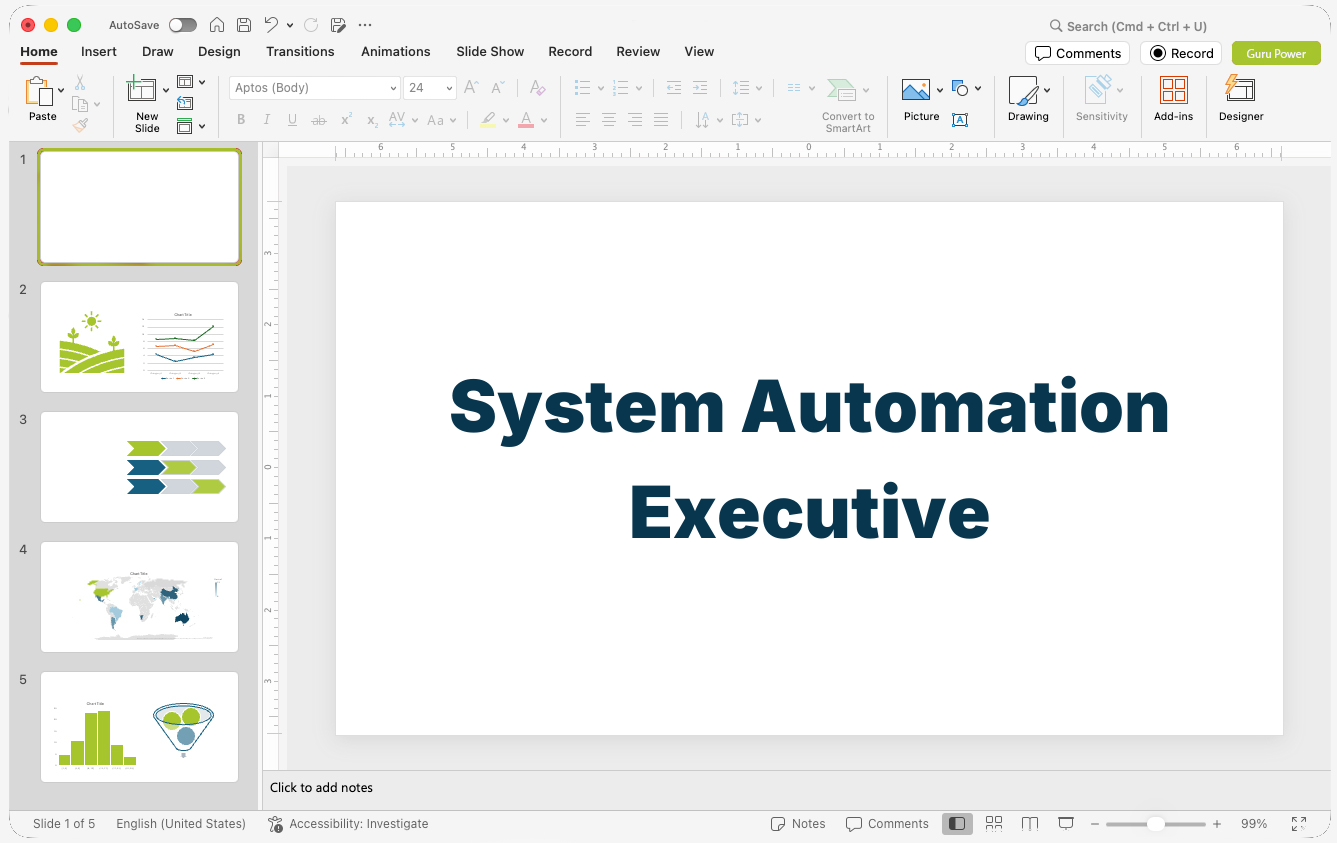Open the Section dropdown

click(x=191, y=126)
